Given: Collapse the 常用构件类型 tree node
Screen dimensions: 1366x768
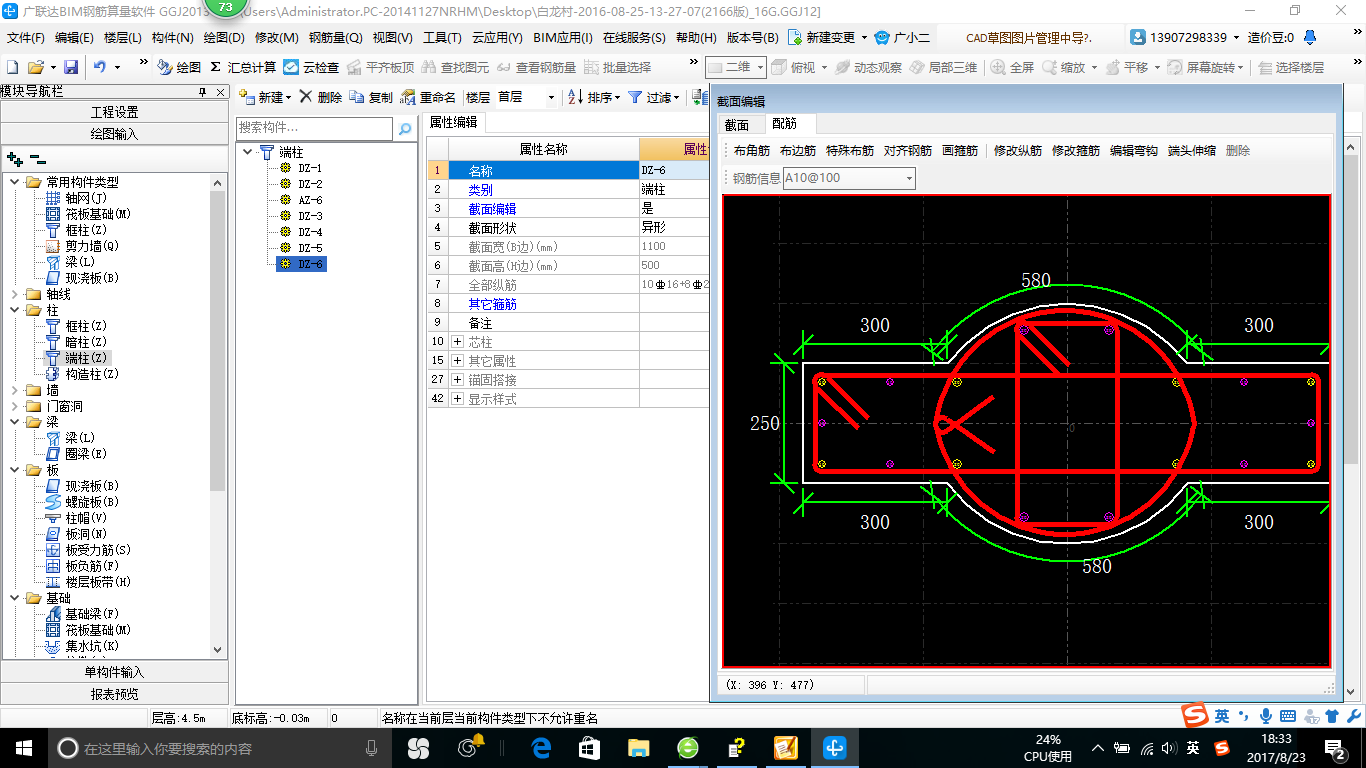Looking at the screenshot, I should tap(15, 182).
